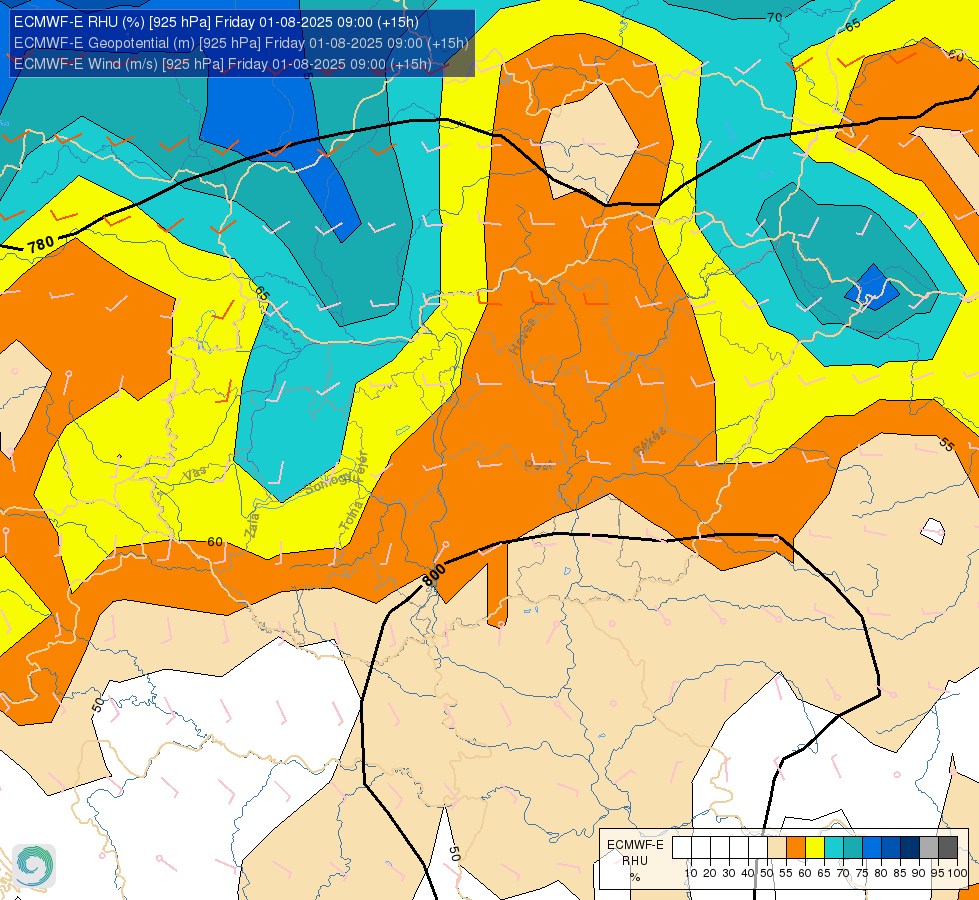The image size is (979, 900).
Task: Click the '40' tick label in the legend
Action: (x=747, y=873)
